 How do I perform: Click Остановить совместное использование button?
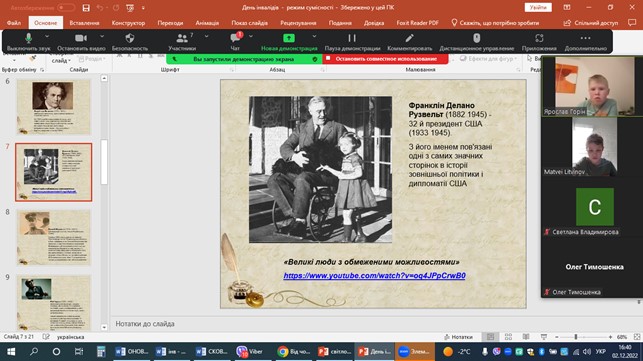coord(386,59)
